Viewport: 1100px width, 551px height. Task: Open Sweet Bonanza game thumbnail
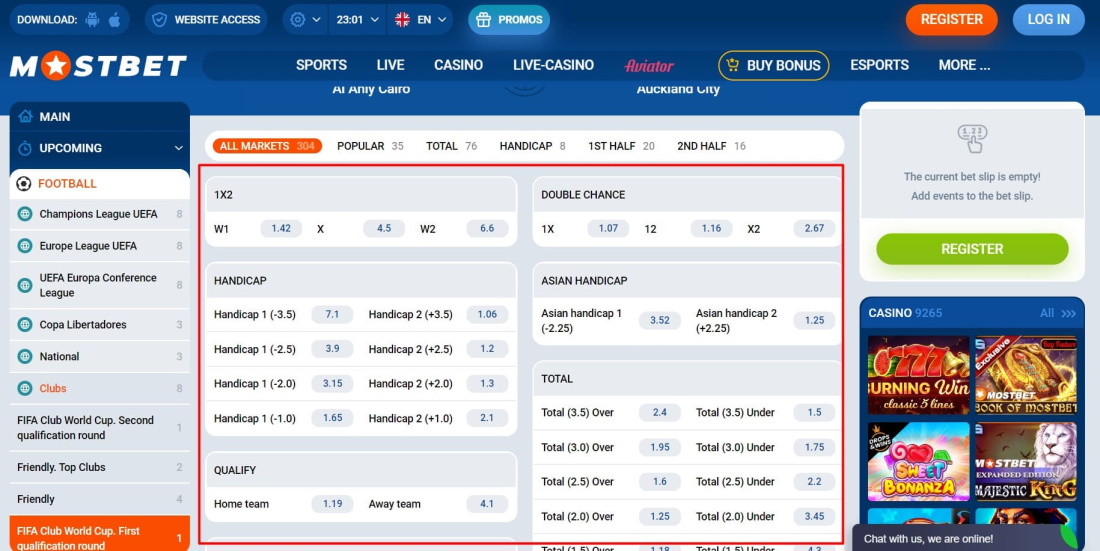click(x=918, y=461)
